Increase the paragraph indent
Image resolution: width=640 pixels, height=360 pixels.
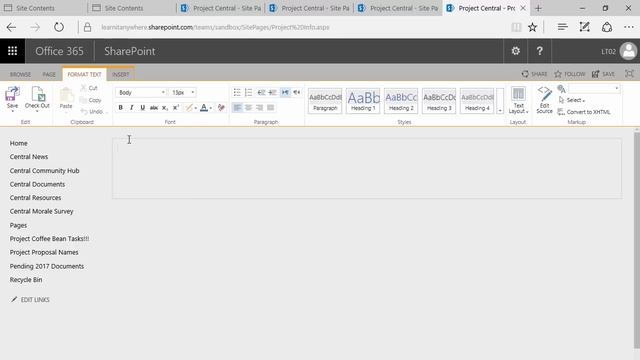pos(273,93)
